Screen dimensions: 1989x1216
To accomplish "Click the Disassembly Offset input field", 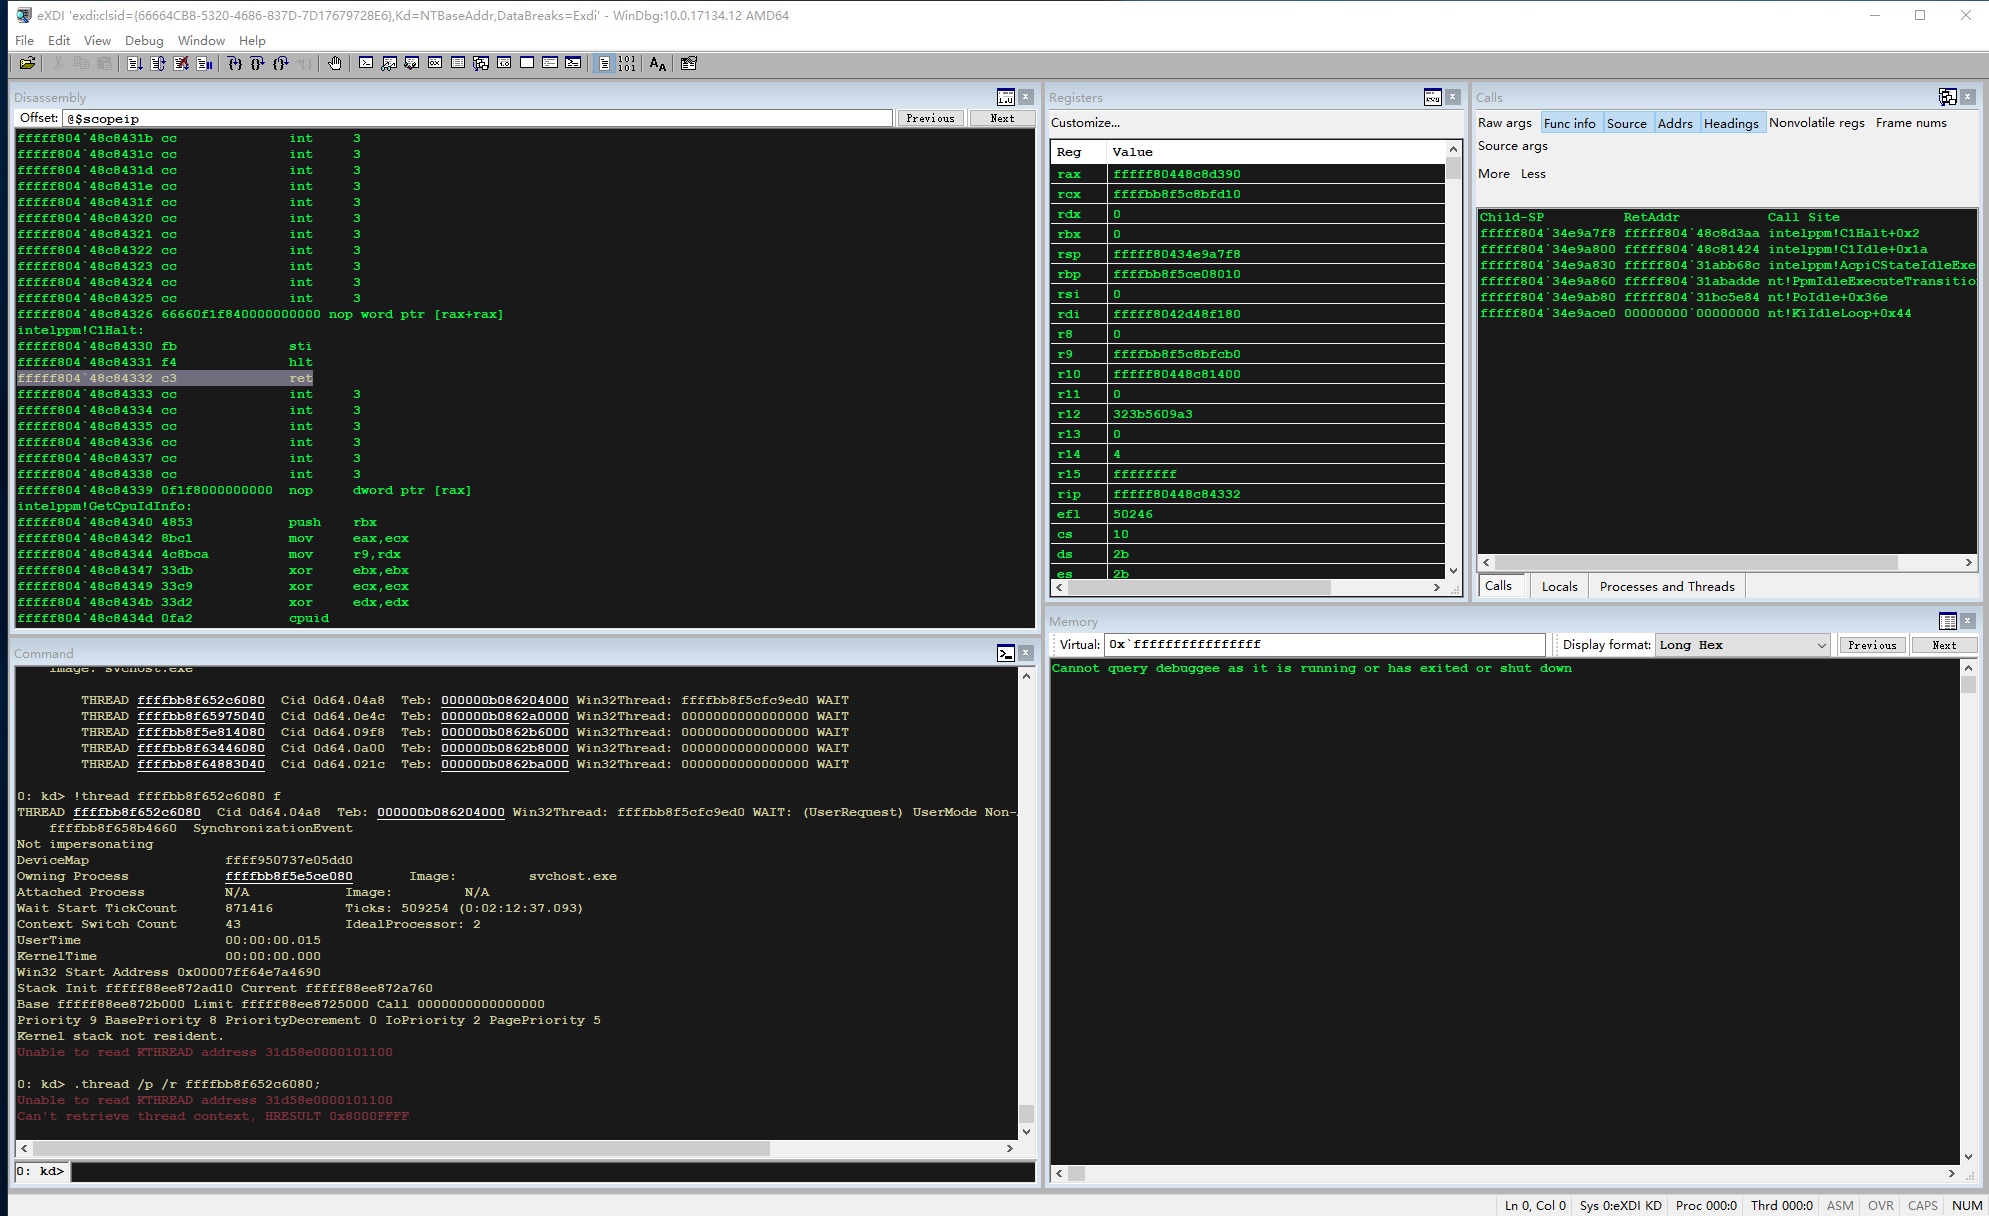I will [x=477, y=118].
